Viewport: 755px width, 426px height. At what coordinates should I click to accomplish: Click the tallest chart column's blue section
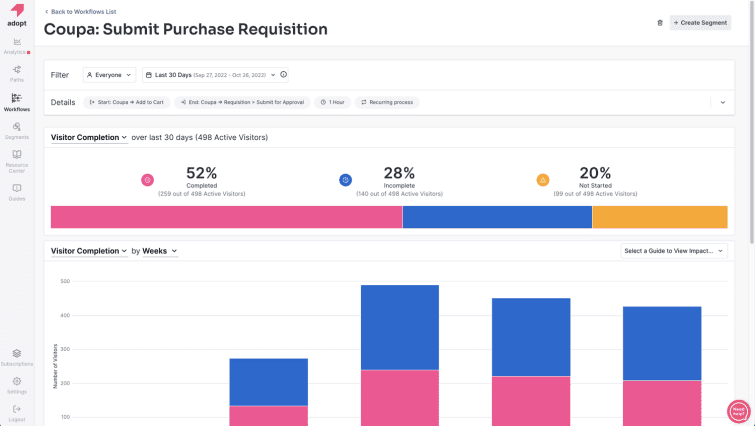click(400, 327)
